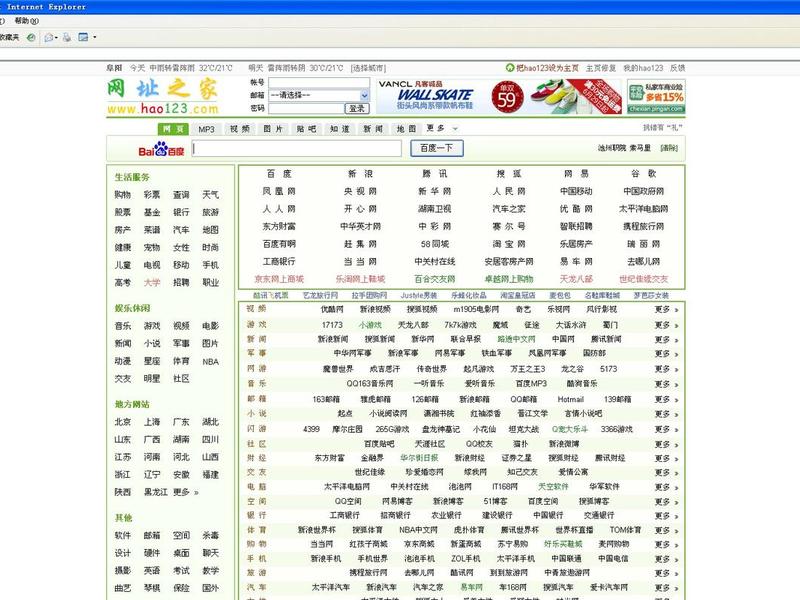This screenshot has height=600, width=800.
Task: Expand 更多 in the 音乐 row
Action: (x=666, y=384)
